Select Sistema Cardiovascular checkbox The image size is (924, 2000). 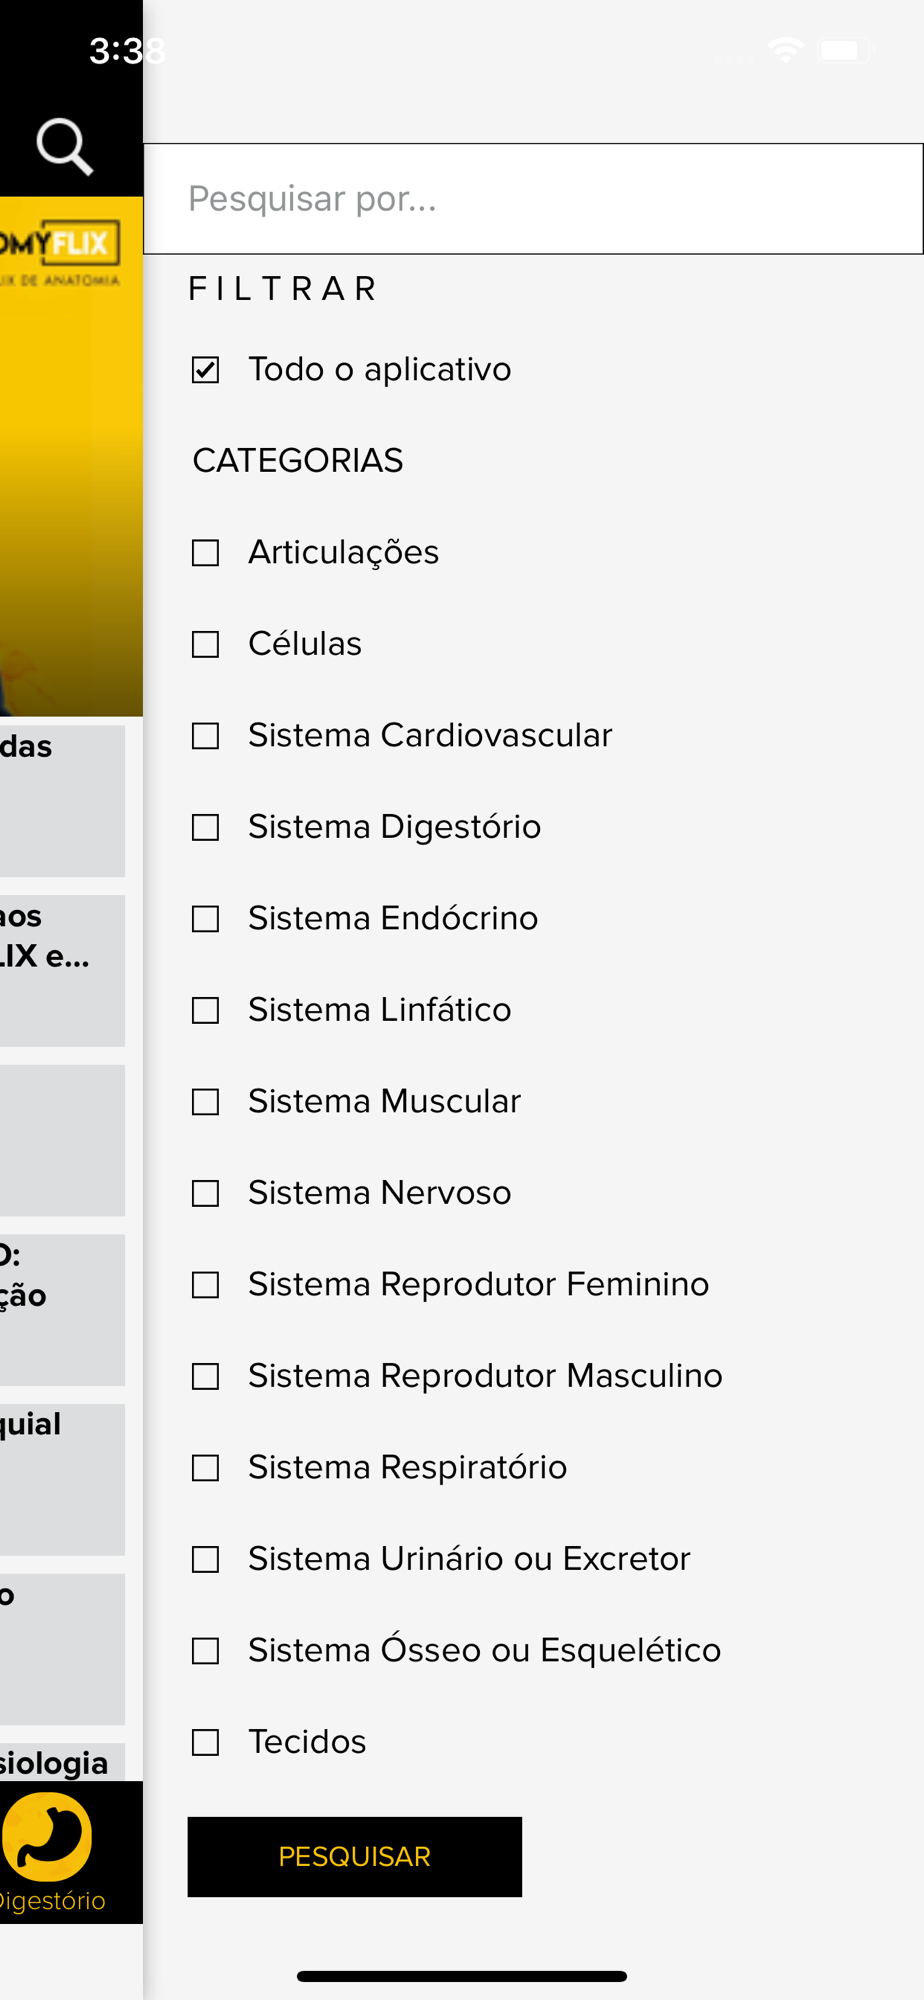pos(205,736)
